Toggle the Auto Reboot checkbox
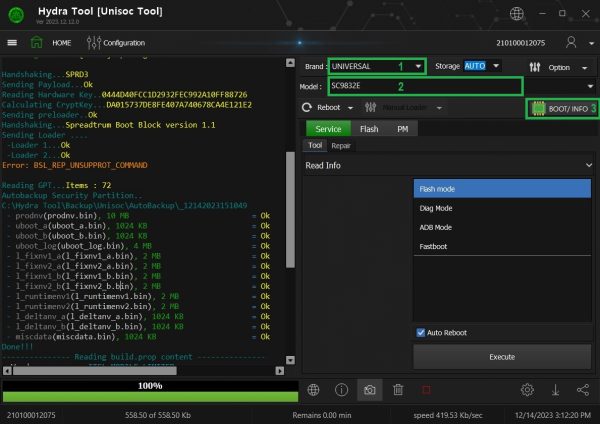Image resolution: width=600 pixels, height=424 pixels. 421,333
